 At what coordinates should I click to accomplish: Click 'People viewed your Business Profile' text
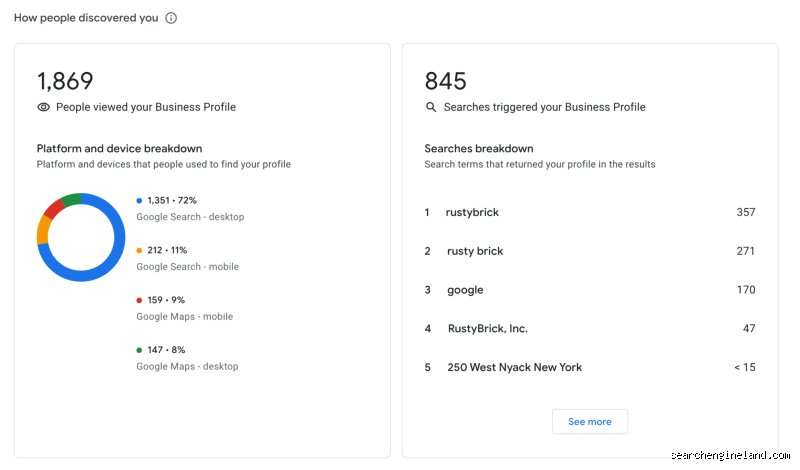click(146, 107)
